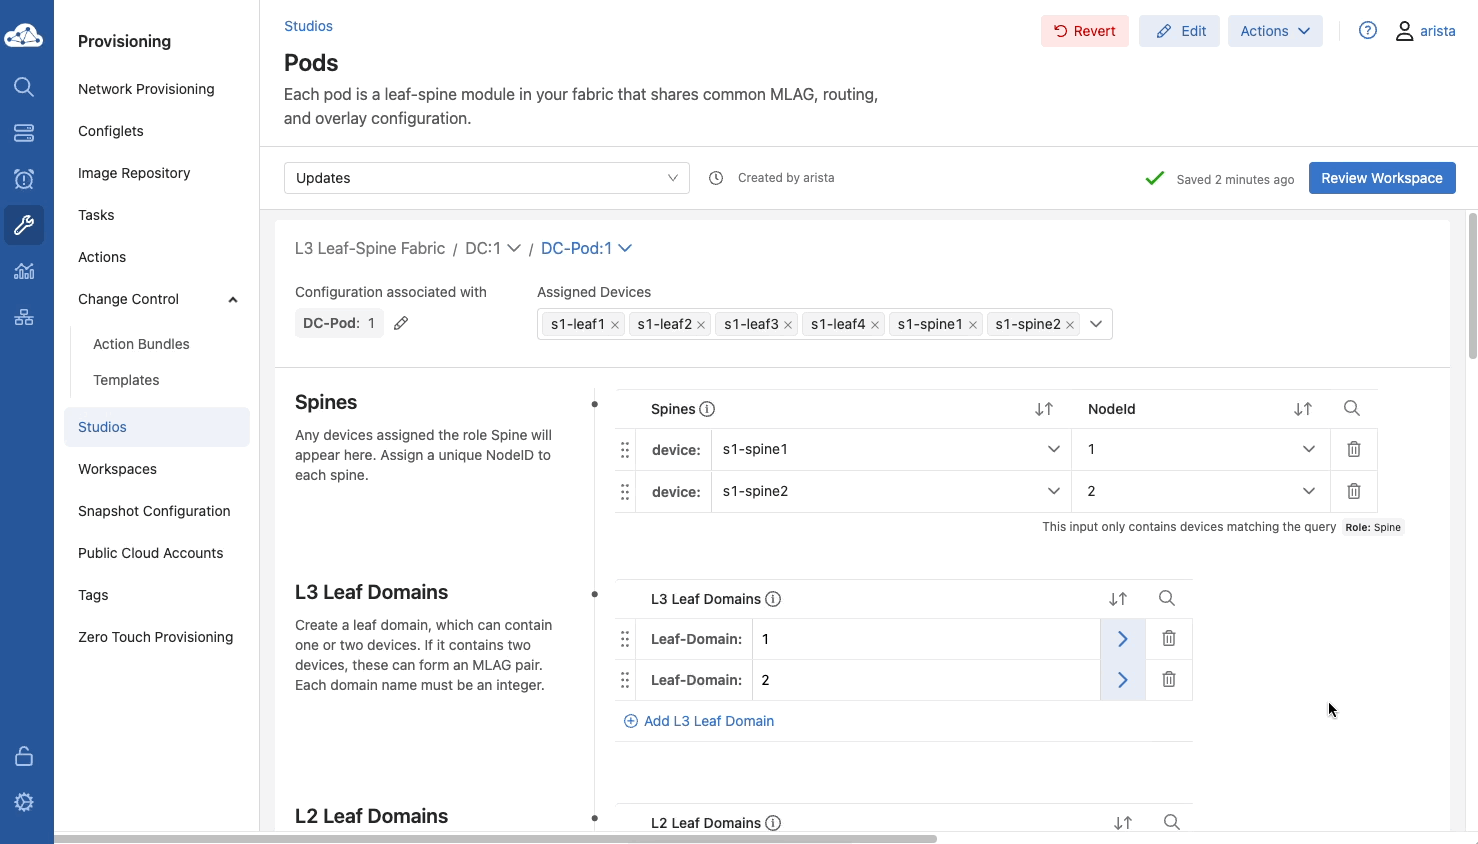Viewport: 1478px width, 844px height.
Task: Delete Leaf-Domain 2 using trash icon
Action: coord(1168,680)
